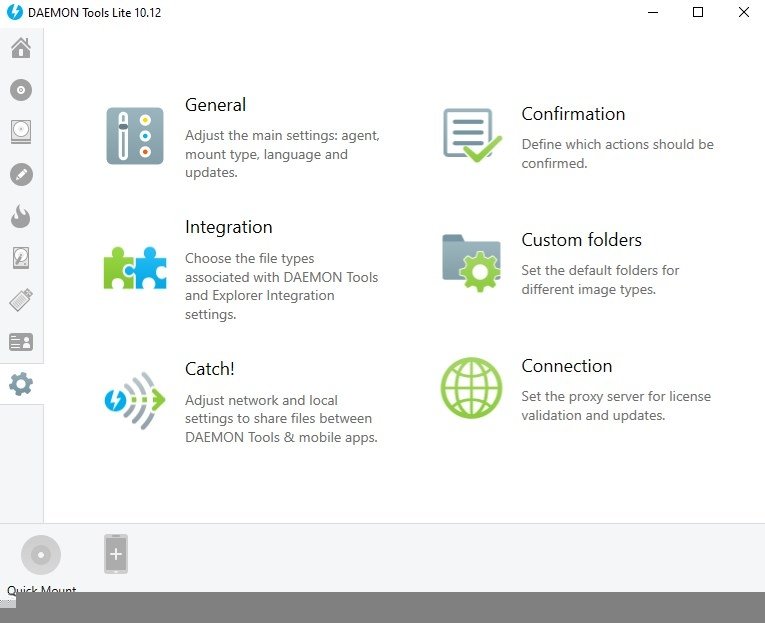This screenshot has height=623, width=765.
Task: Open the Catch! settings heading
Action: (x=210, y=369)
